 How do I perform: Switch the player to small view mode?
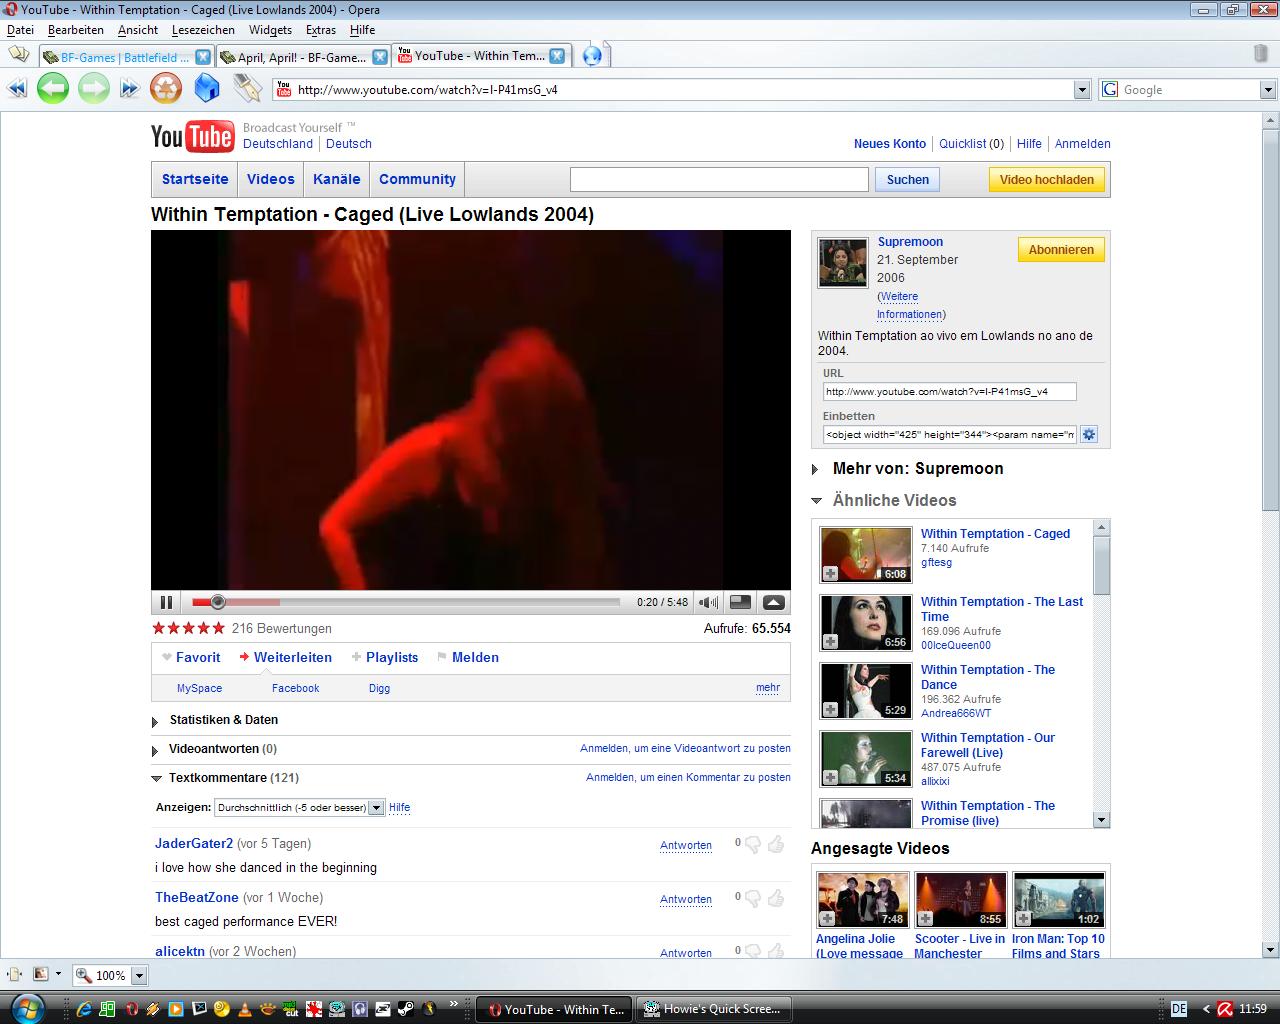740,602
